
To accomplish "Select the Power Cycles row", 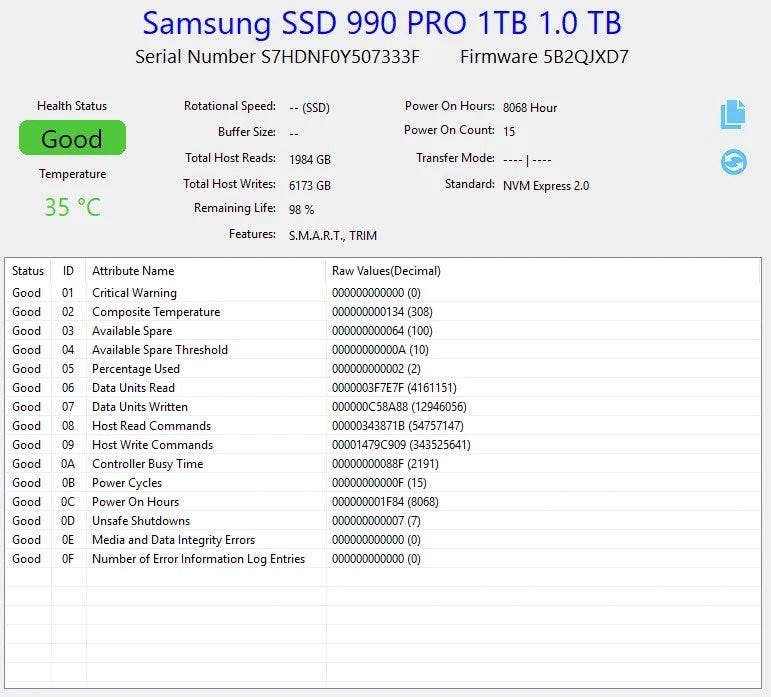I will pos(383,483).
